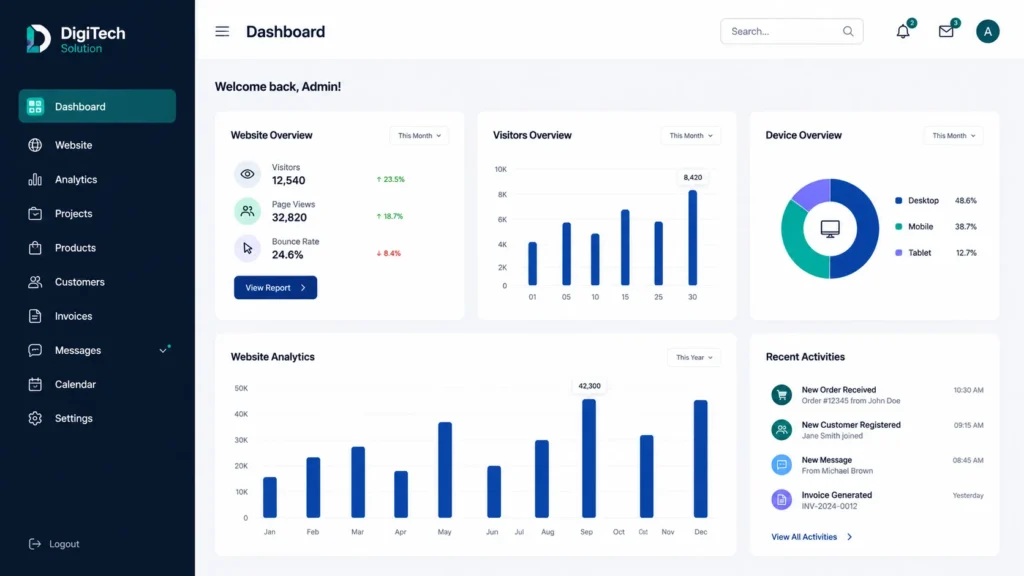Click the New Order Received cart icon

tap(781, 394)
